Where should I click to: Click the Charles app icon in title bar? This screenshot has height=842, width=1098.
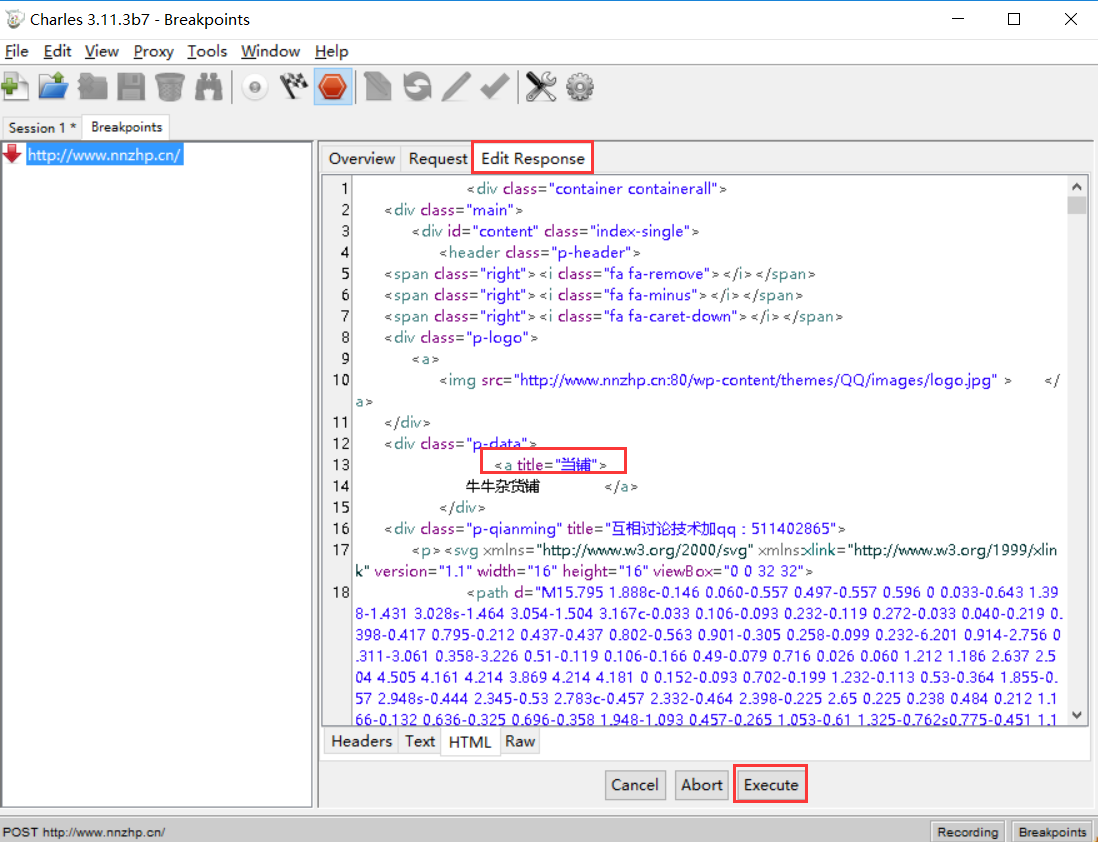(14, 19)
